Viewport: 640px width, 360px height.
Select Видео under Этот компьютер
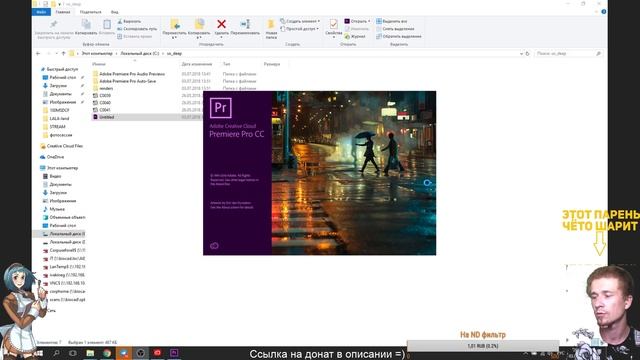click(x=52, y=176)
